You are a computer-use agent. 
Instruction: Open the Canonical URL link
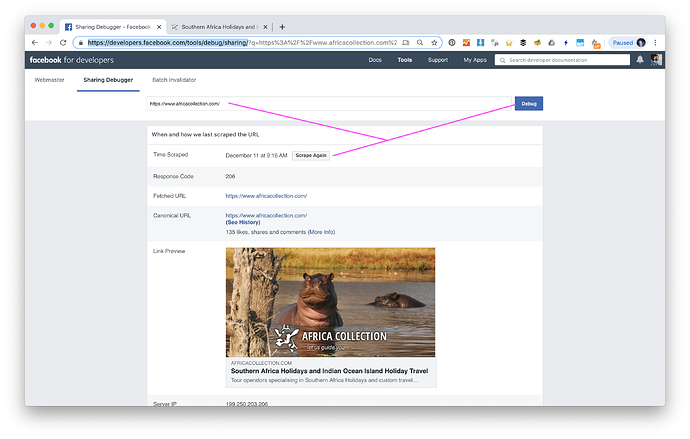[x=266, y=216]
